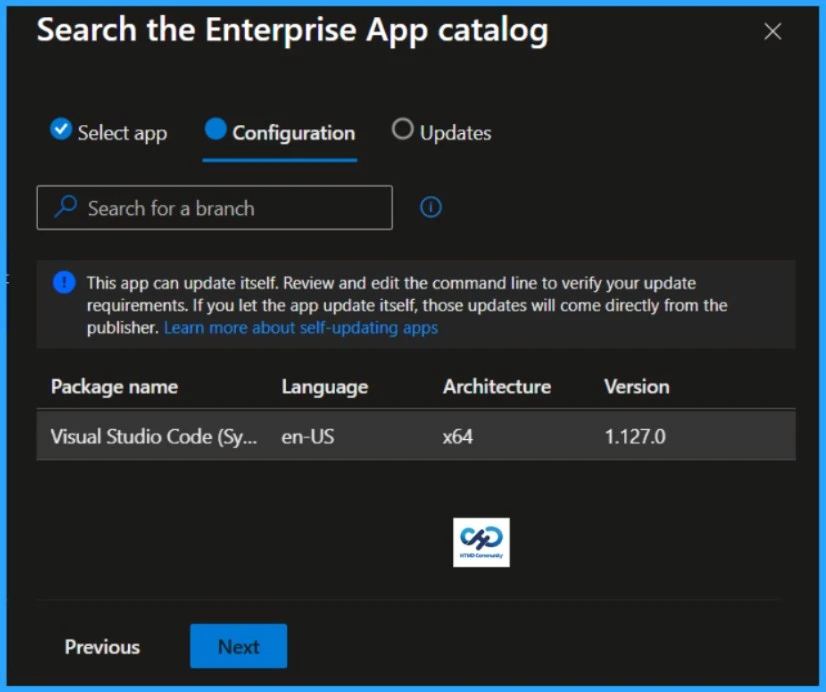Click the 1.127.0 version cell
This screenshot has width=826, height=692.
(635, 437)
